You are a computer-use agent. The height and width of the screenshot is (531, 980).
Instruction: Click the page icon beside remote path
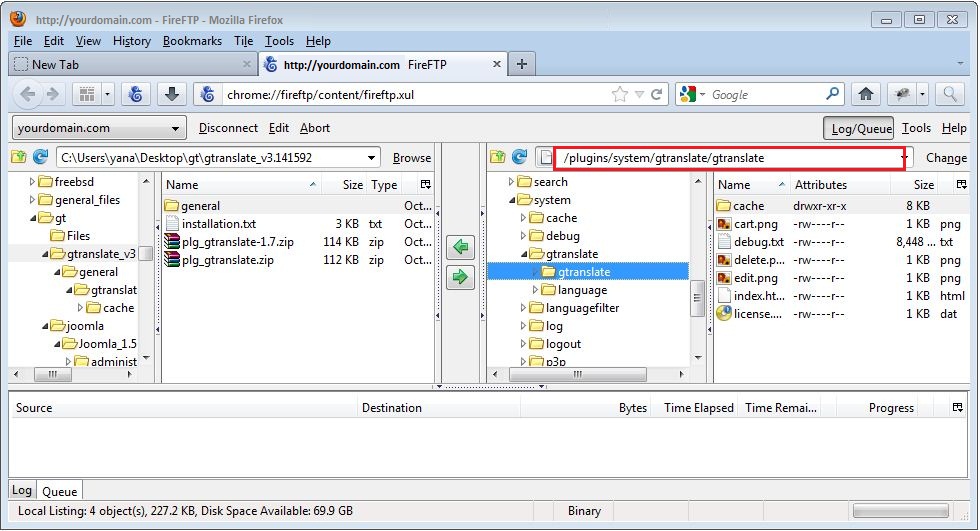(x=545, y=157)
